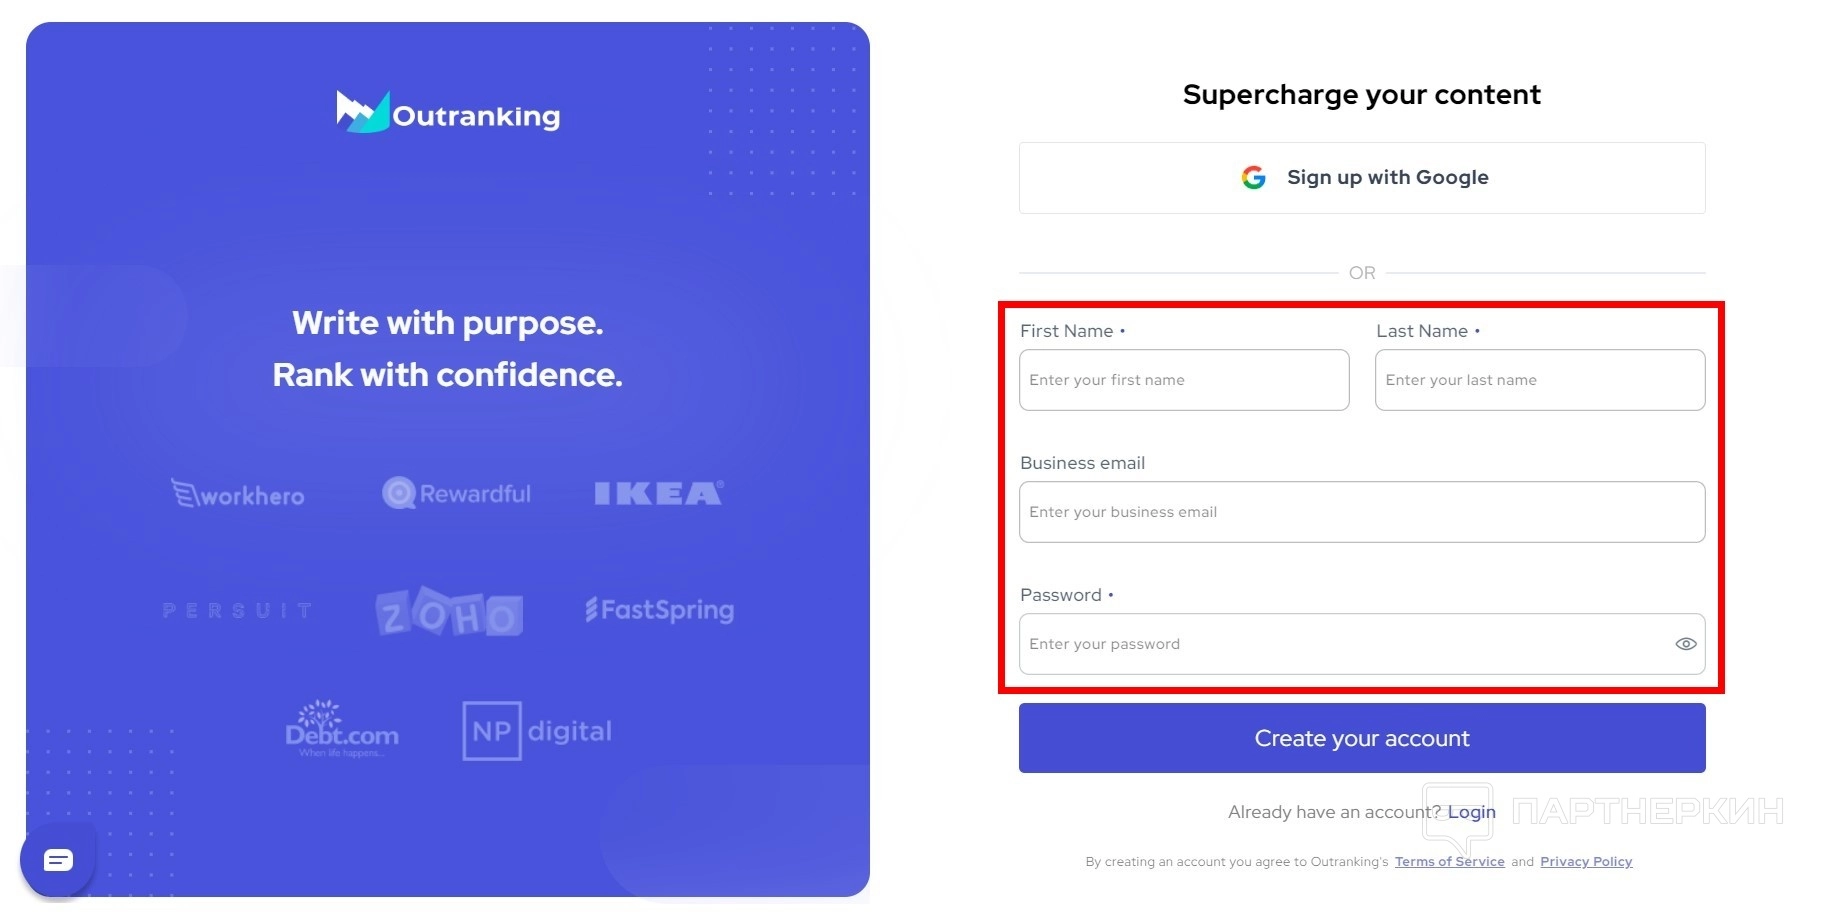The width and height of the screenshot is (1836, 912).
Task: Click the FastSpring logo
Action: (659, 610)
